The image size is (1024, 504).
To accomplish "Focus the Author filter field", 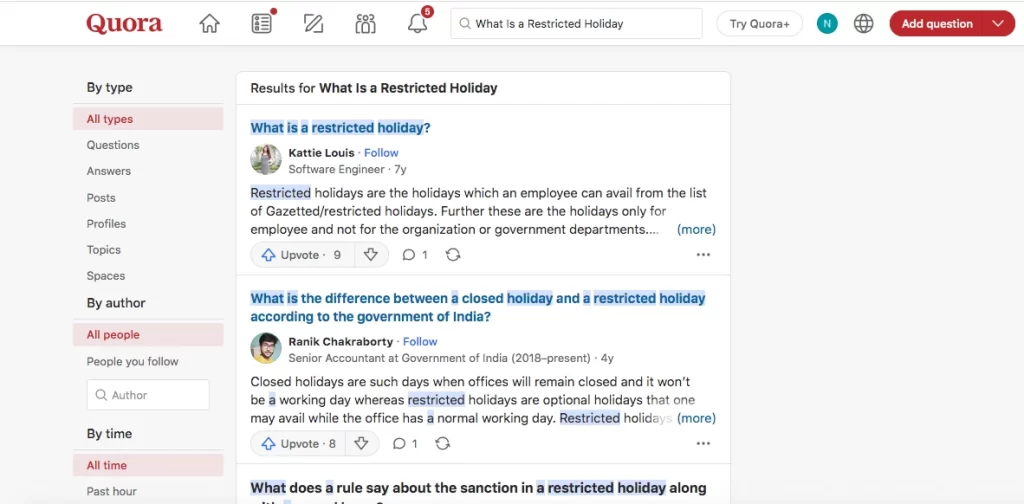I will 148,395.
